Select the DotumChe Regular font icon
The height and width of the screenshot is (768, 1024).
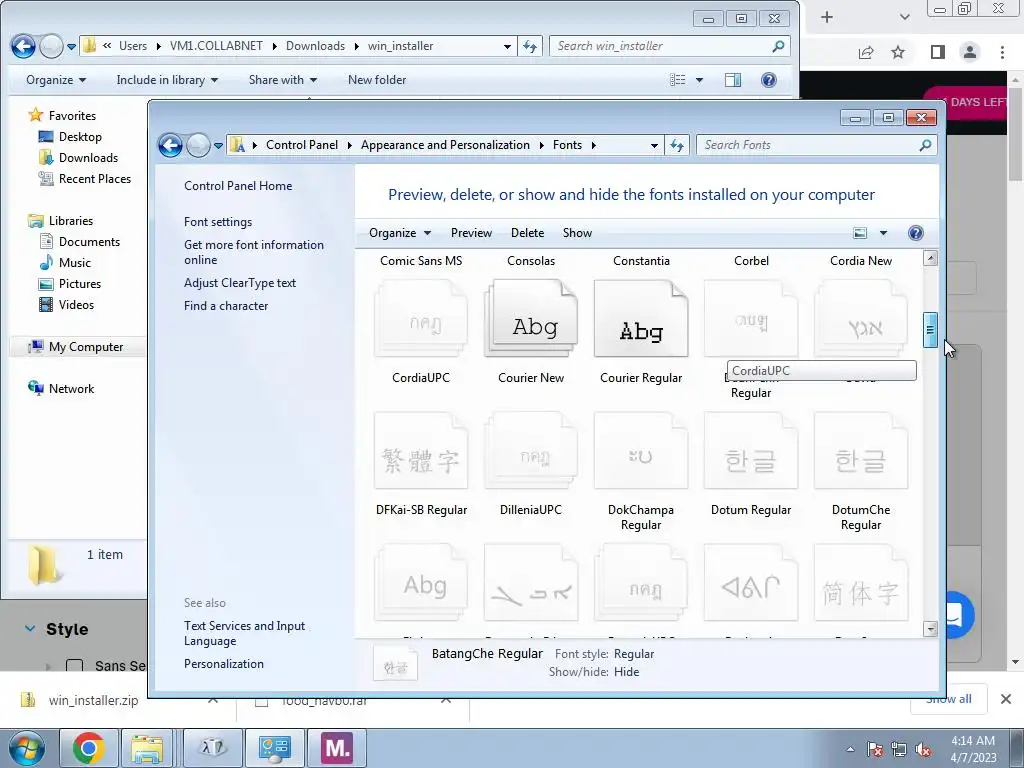tap(861, 451)
